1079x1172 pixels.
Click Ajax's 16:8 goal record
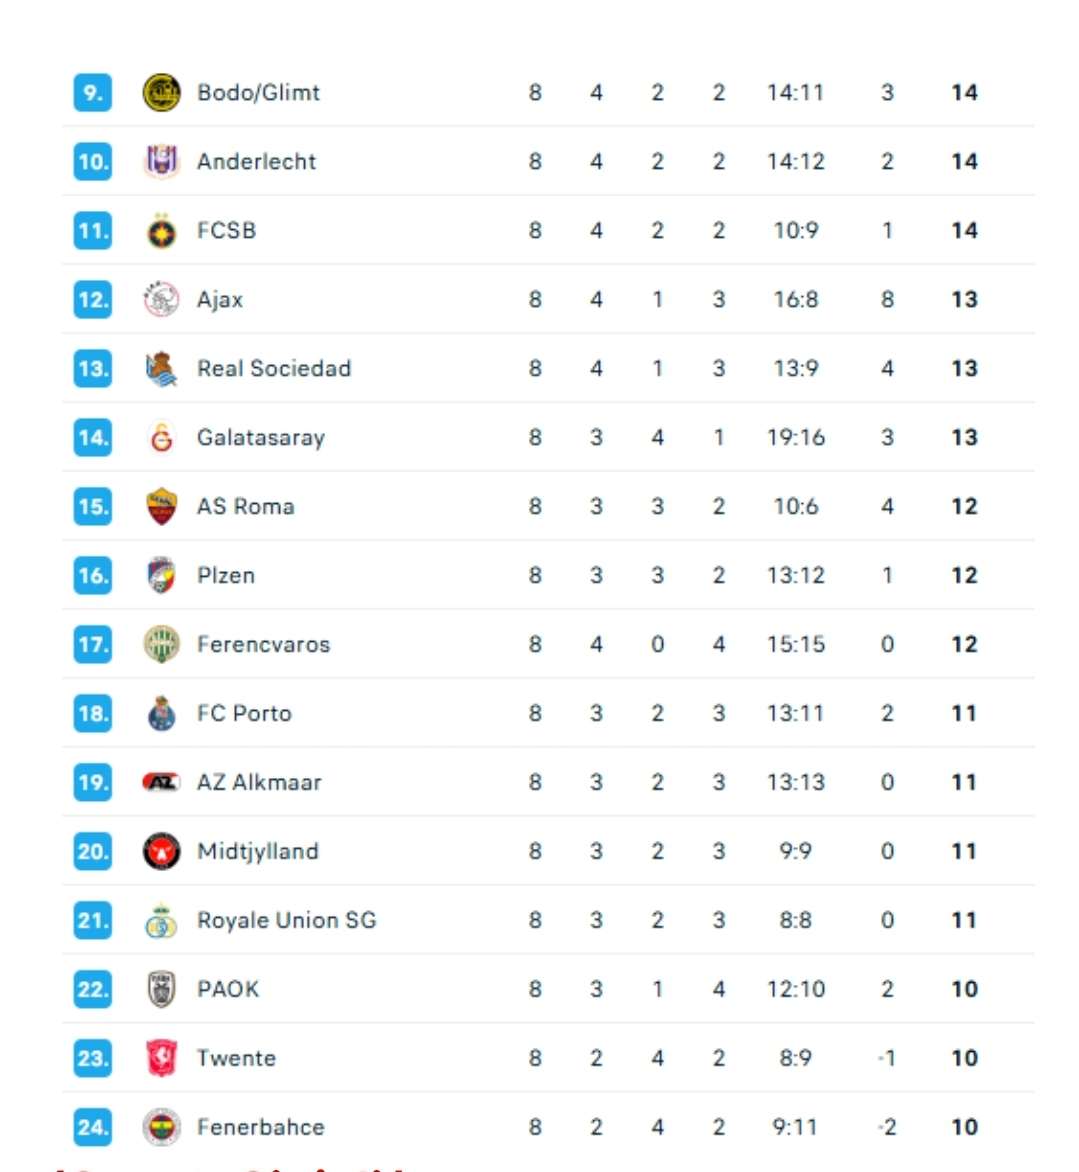[x=796, y=300]
